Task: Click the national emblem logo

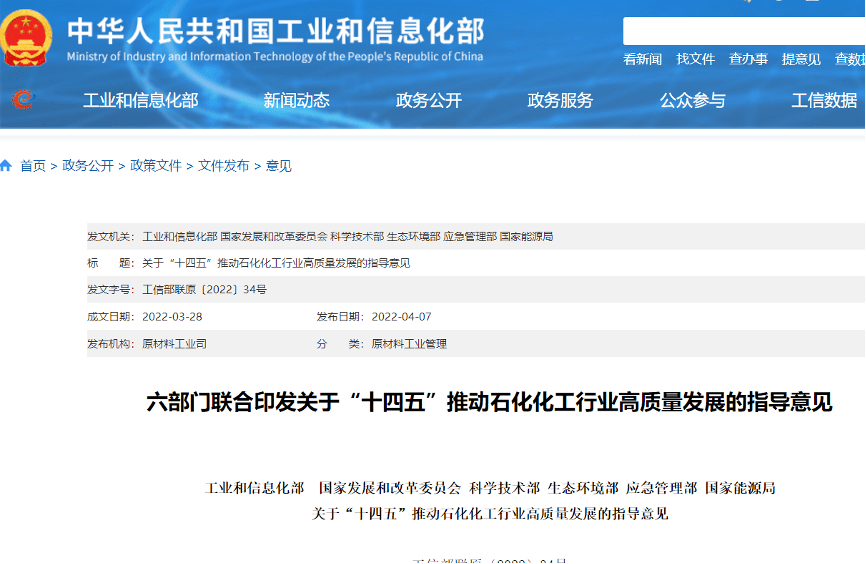Action: (26, 38)
